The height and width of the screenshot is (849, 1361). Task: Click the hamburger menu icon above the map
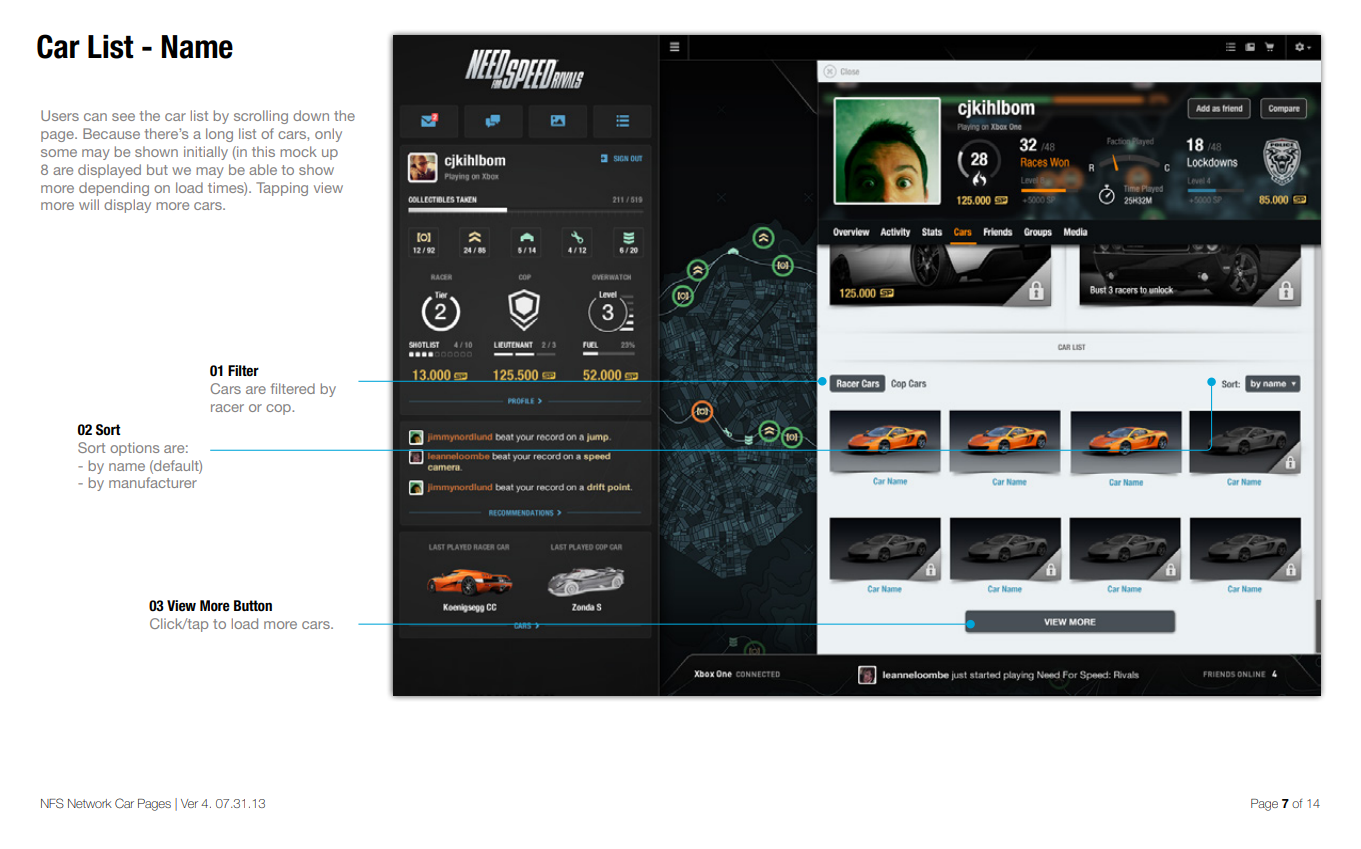coord(675,47)
